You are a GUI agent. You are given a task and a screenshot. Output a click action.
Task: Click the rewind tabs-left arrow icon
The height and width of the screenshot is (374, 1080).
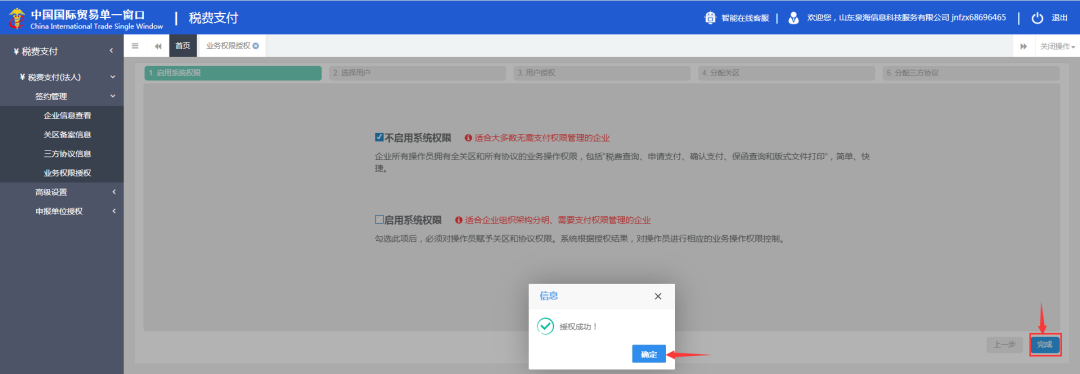pos(158,46)
